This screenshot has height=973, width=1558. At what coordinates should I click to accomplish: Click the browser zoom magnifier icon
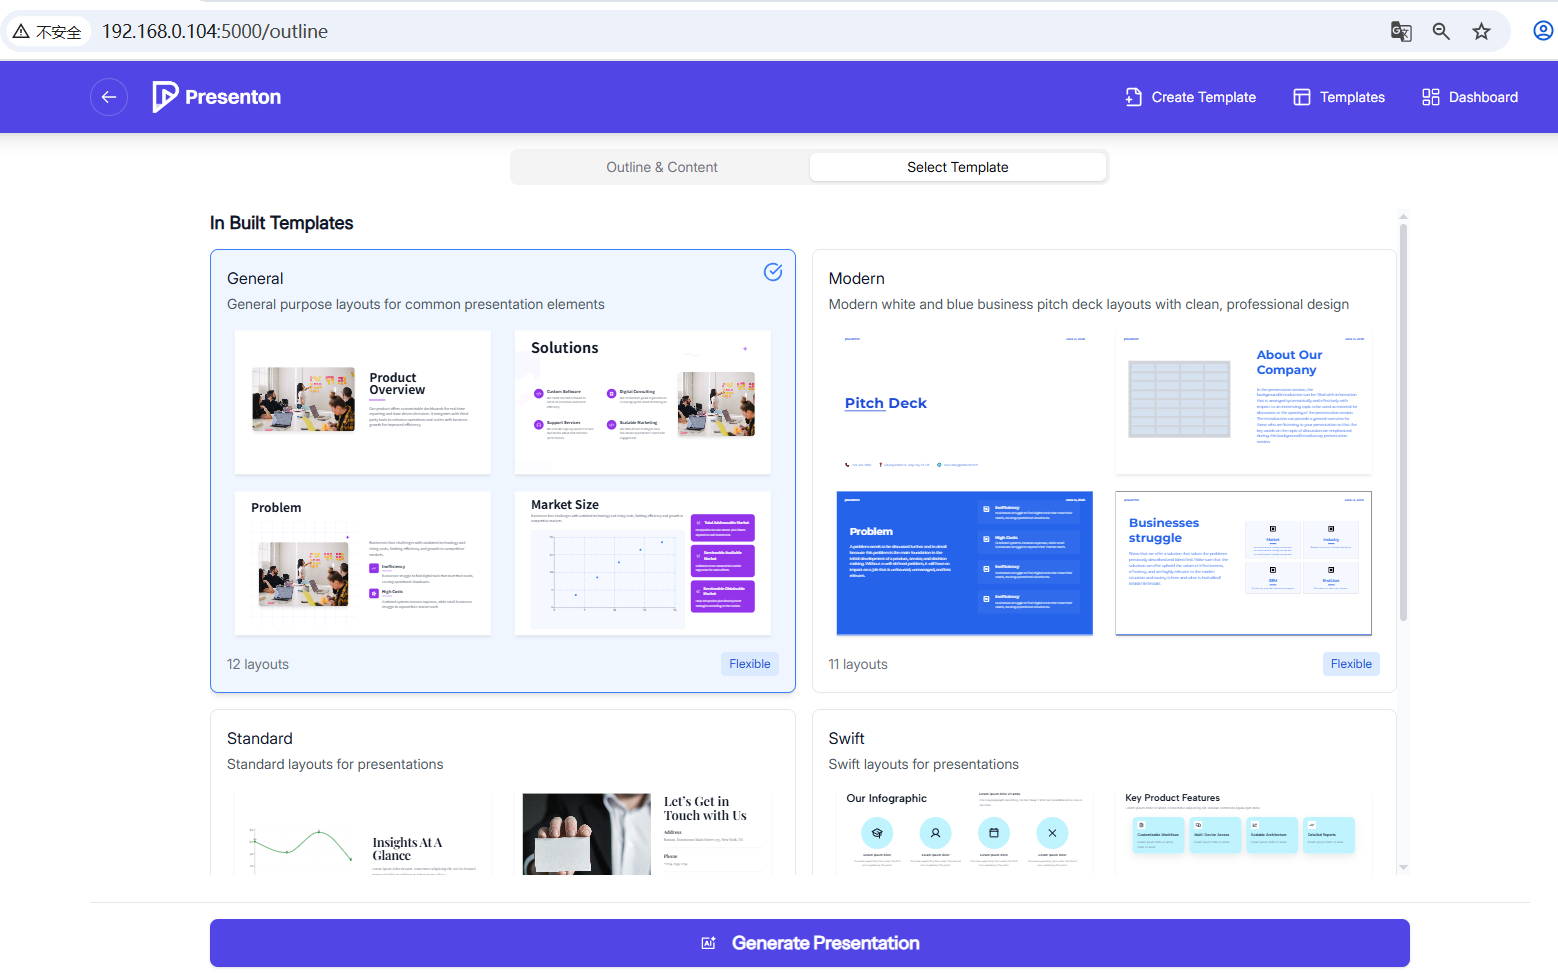point(1441,31)
